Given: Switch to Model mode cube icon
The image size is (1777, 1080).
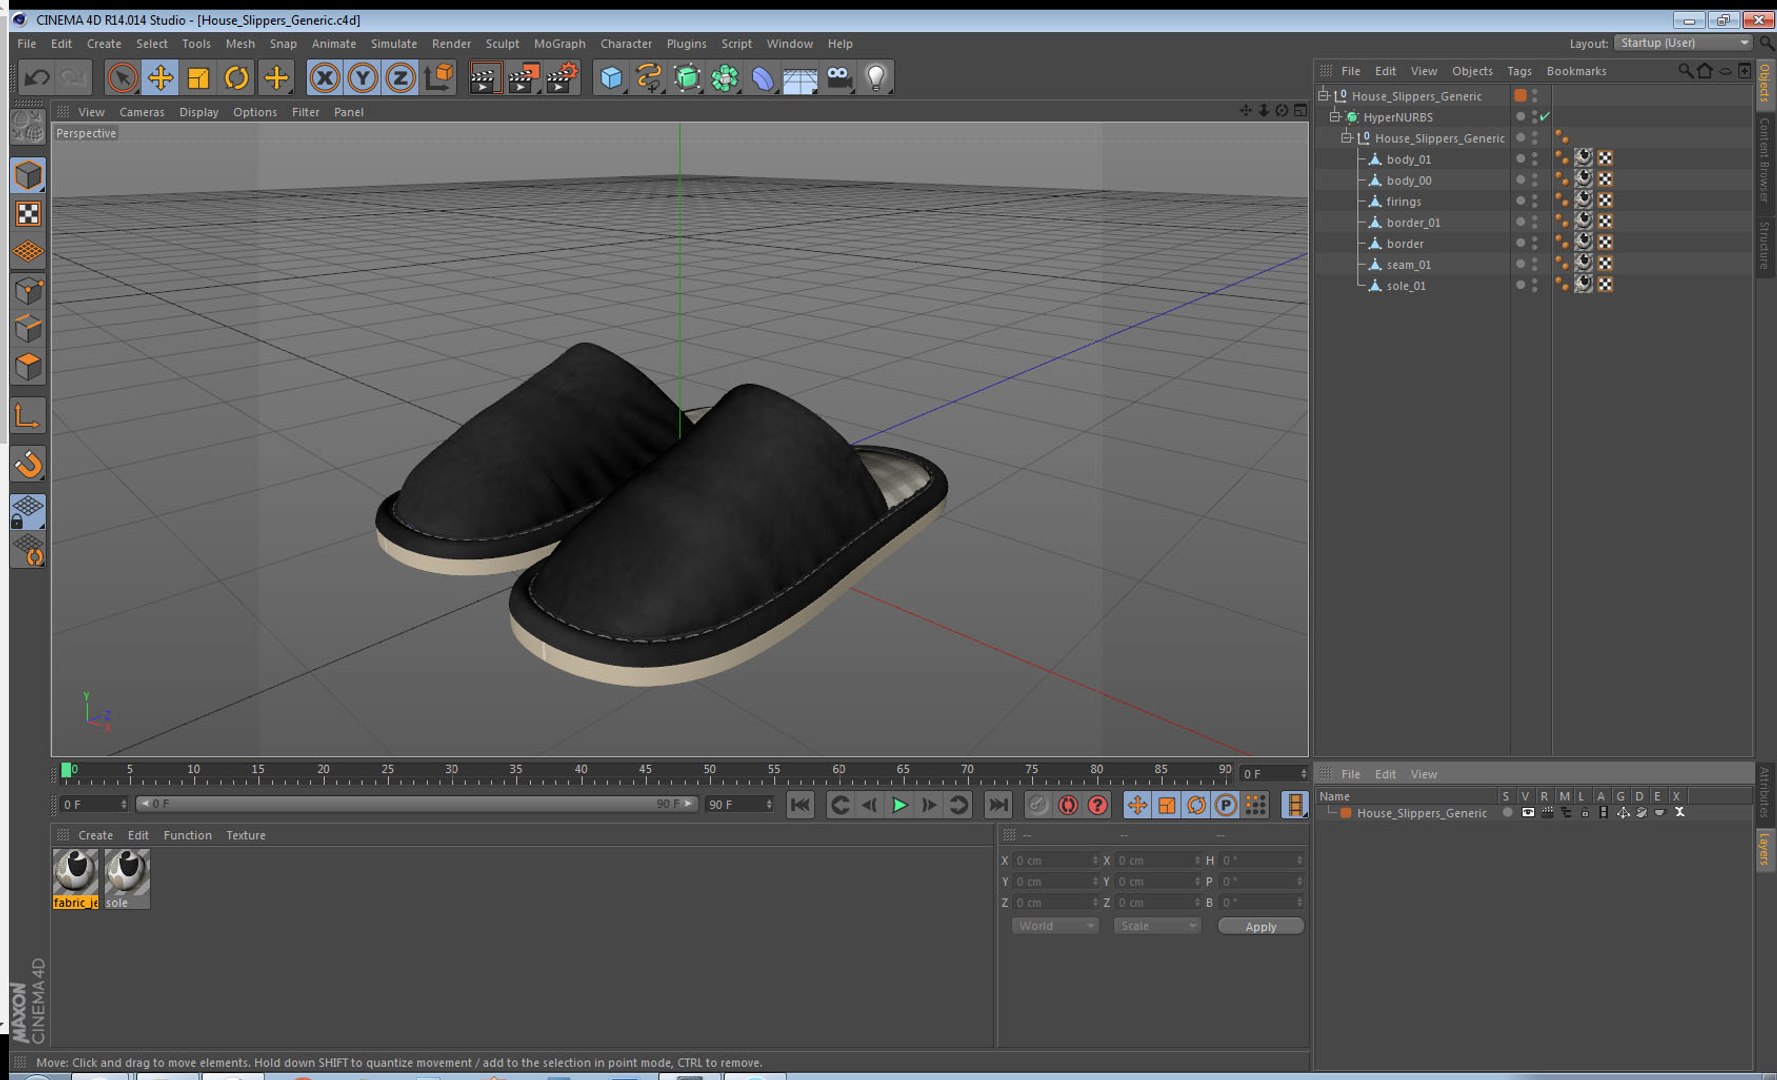Looking at the screenshot, I should (28, 175).
